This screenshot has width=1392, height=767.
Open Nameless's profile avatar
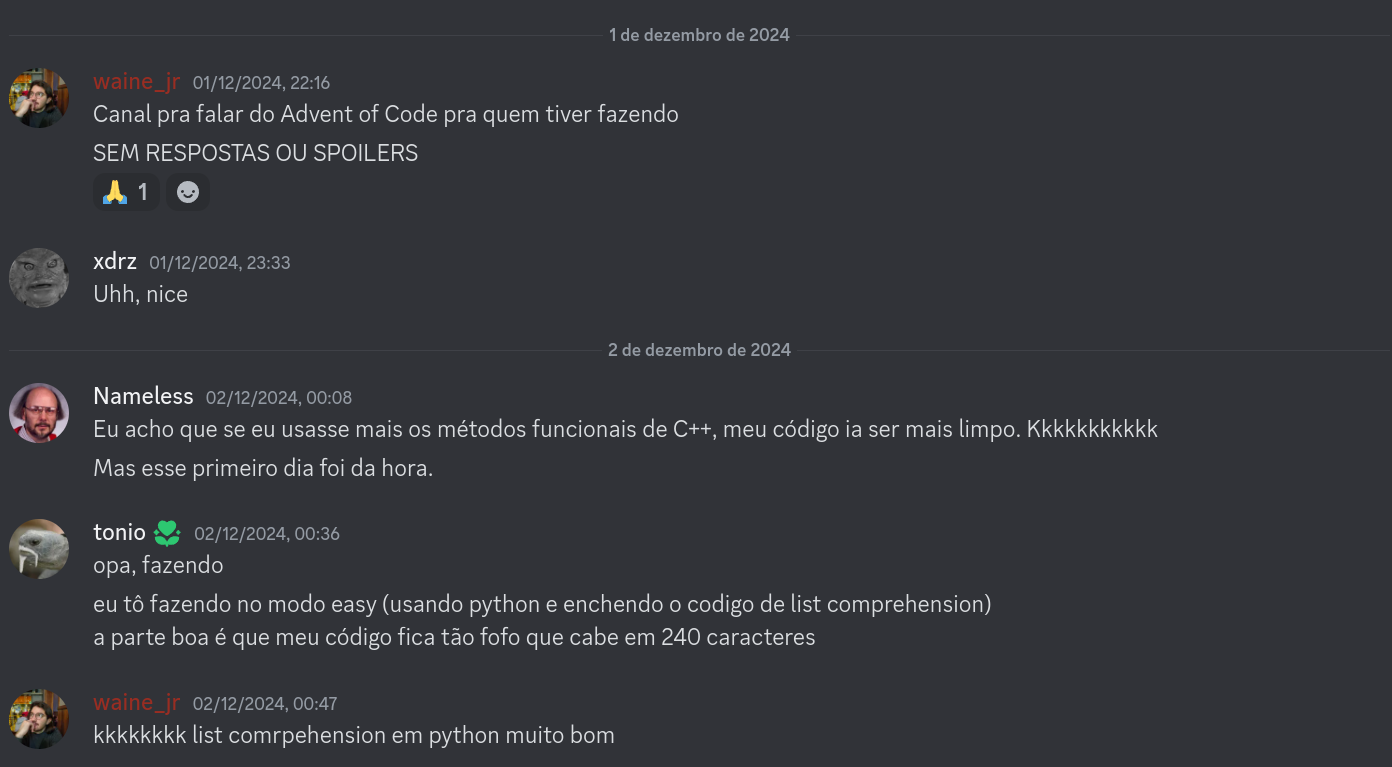39,413
